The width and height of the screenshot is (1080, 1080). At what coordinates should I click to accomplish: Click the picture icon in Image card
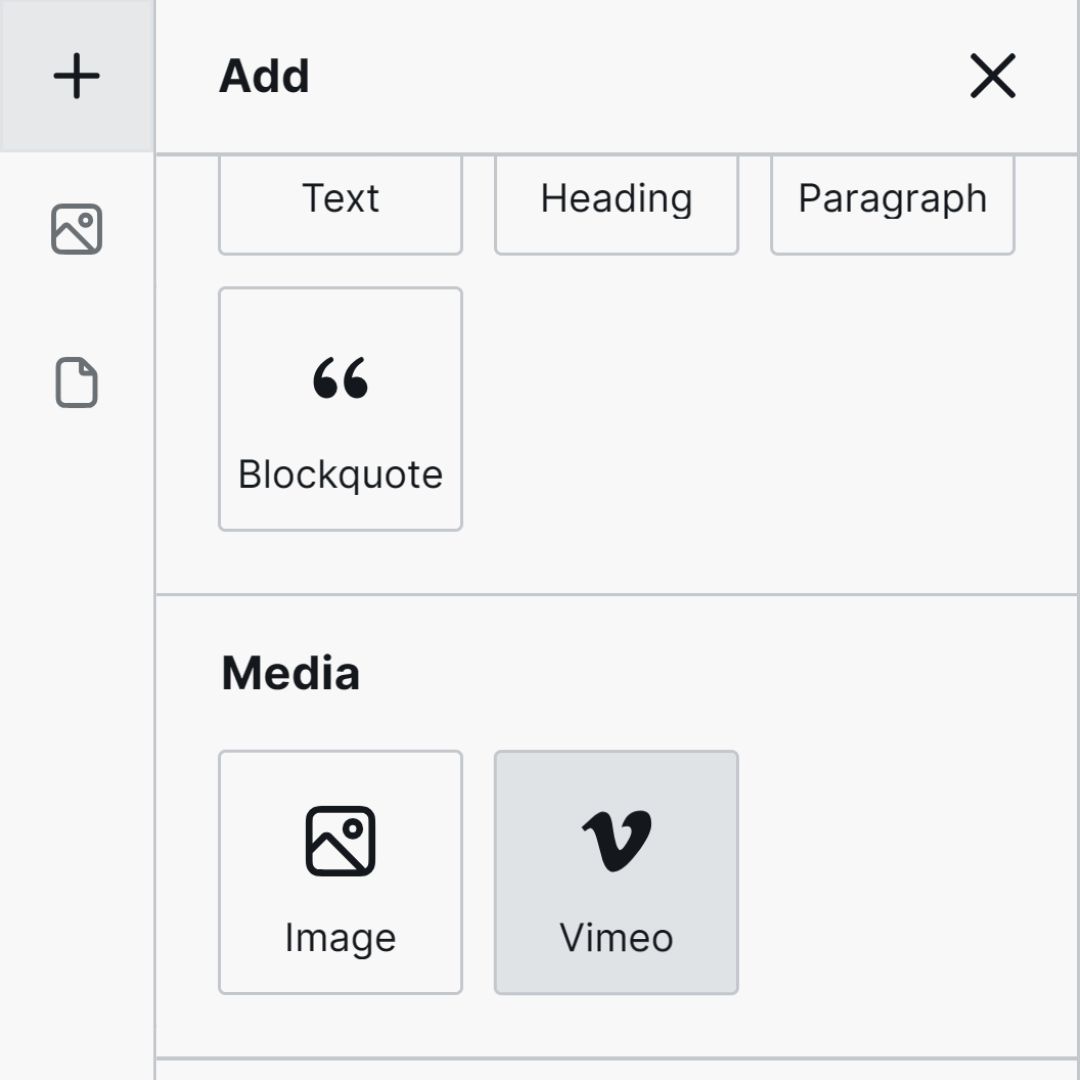(x=340, y=841)
